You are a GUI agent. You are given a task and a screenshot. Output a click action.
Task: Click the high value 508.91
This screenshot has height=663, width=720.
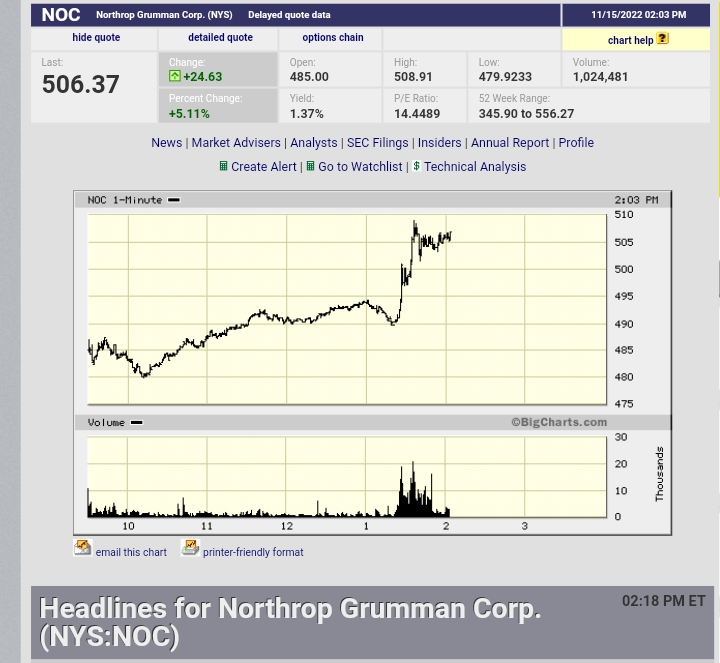(x=413, y=77)
